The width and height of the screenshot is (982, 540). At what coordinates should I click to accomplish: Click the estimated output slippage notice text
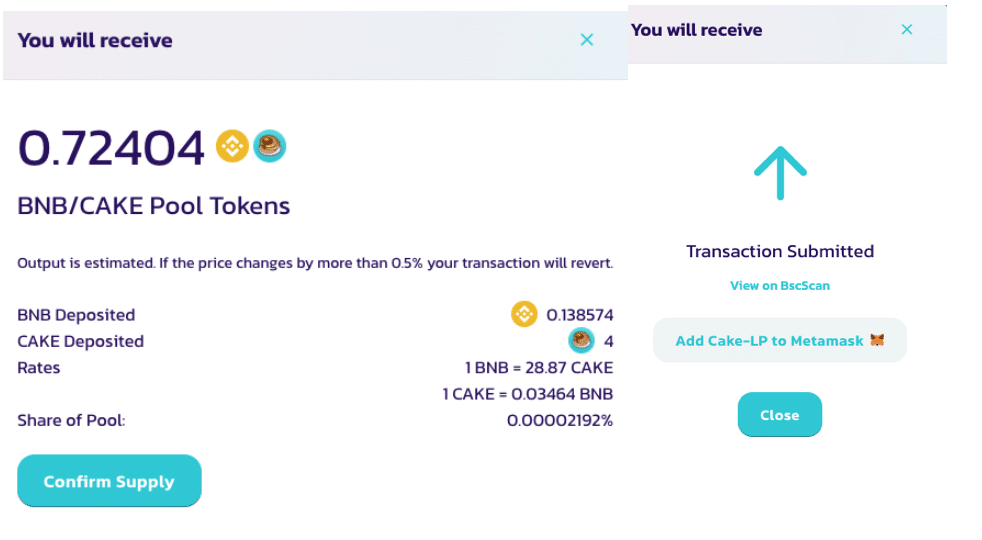click(315, 264)
